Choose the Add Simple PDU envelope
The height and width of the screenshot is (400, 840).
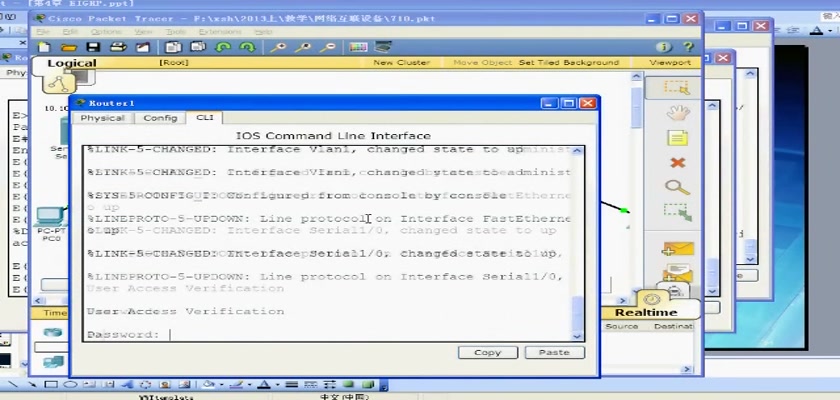tap(678, 249)
